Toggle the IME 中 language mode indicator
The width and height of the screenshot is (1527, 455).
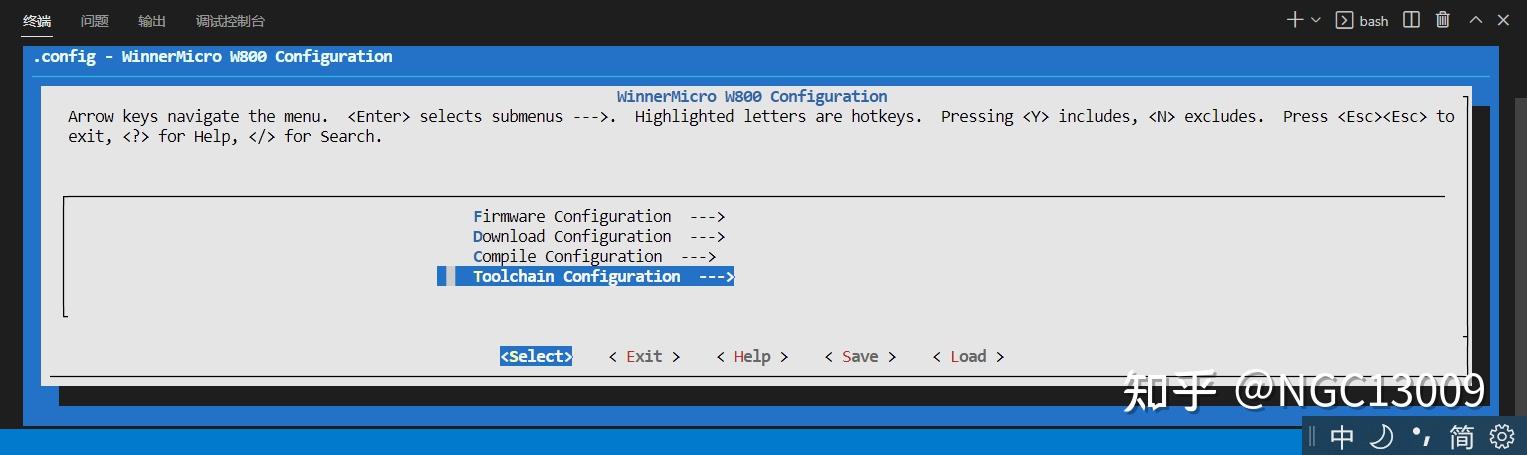pos(1342,437)
